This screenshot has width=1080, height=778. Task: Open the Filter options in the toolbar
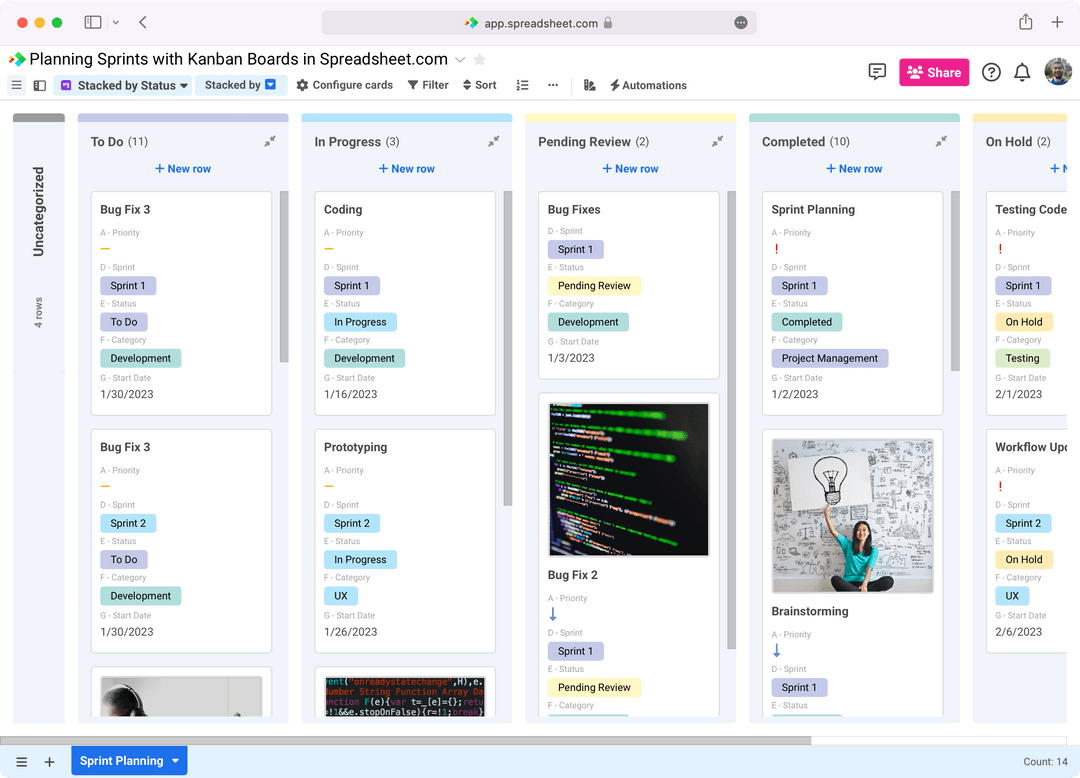[428, 85]
